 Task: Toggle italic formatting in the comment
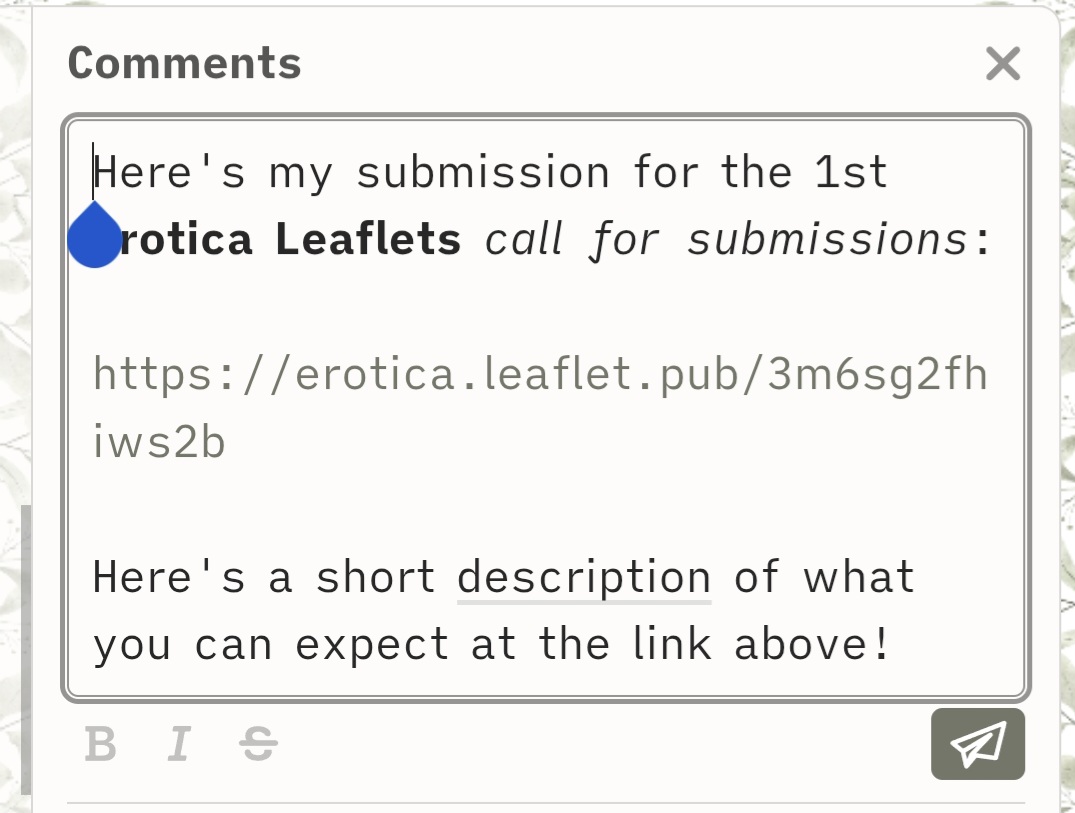click(x=179, y=745)
